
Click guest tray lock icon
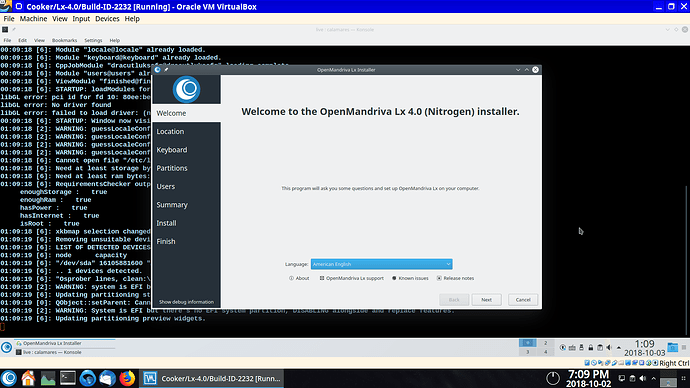click(x=591, y=348)
